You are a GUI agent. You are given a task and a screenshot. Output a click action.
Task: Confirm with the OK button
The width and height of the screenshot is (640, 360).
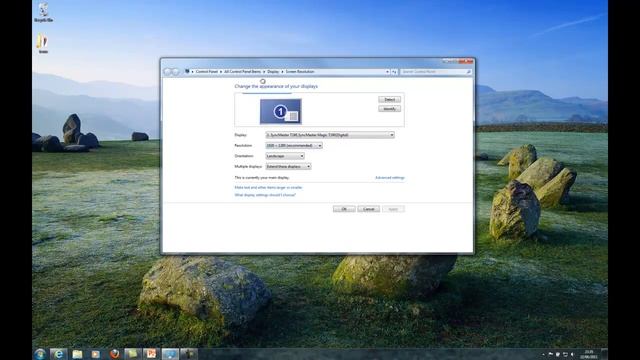click(x=344, y=209)
